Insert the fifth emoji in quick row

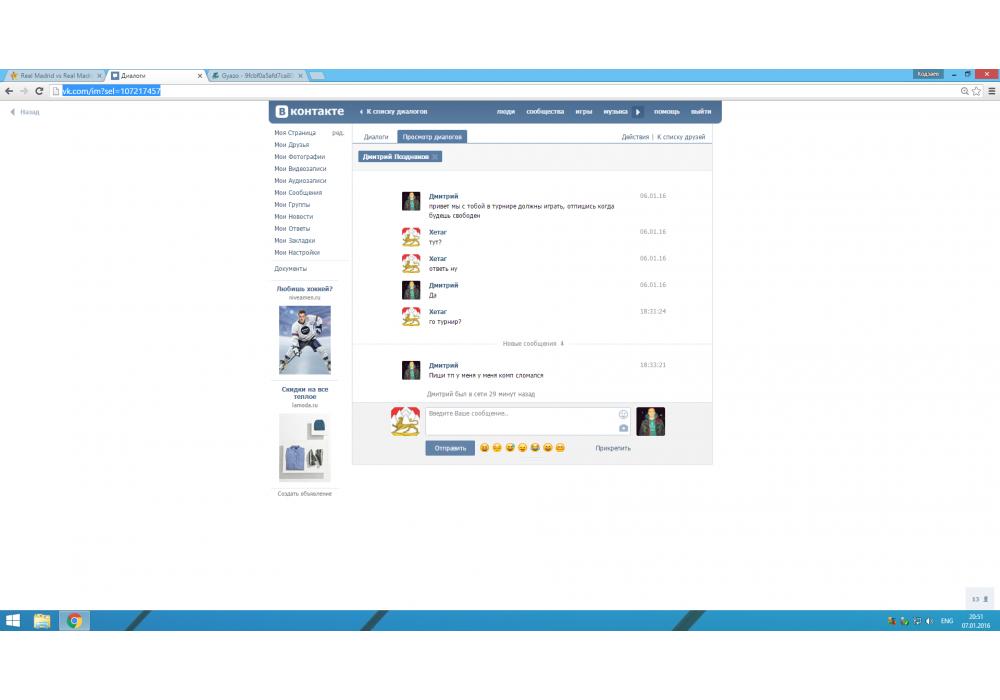click(x=534, y=448)
